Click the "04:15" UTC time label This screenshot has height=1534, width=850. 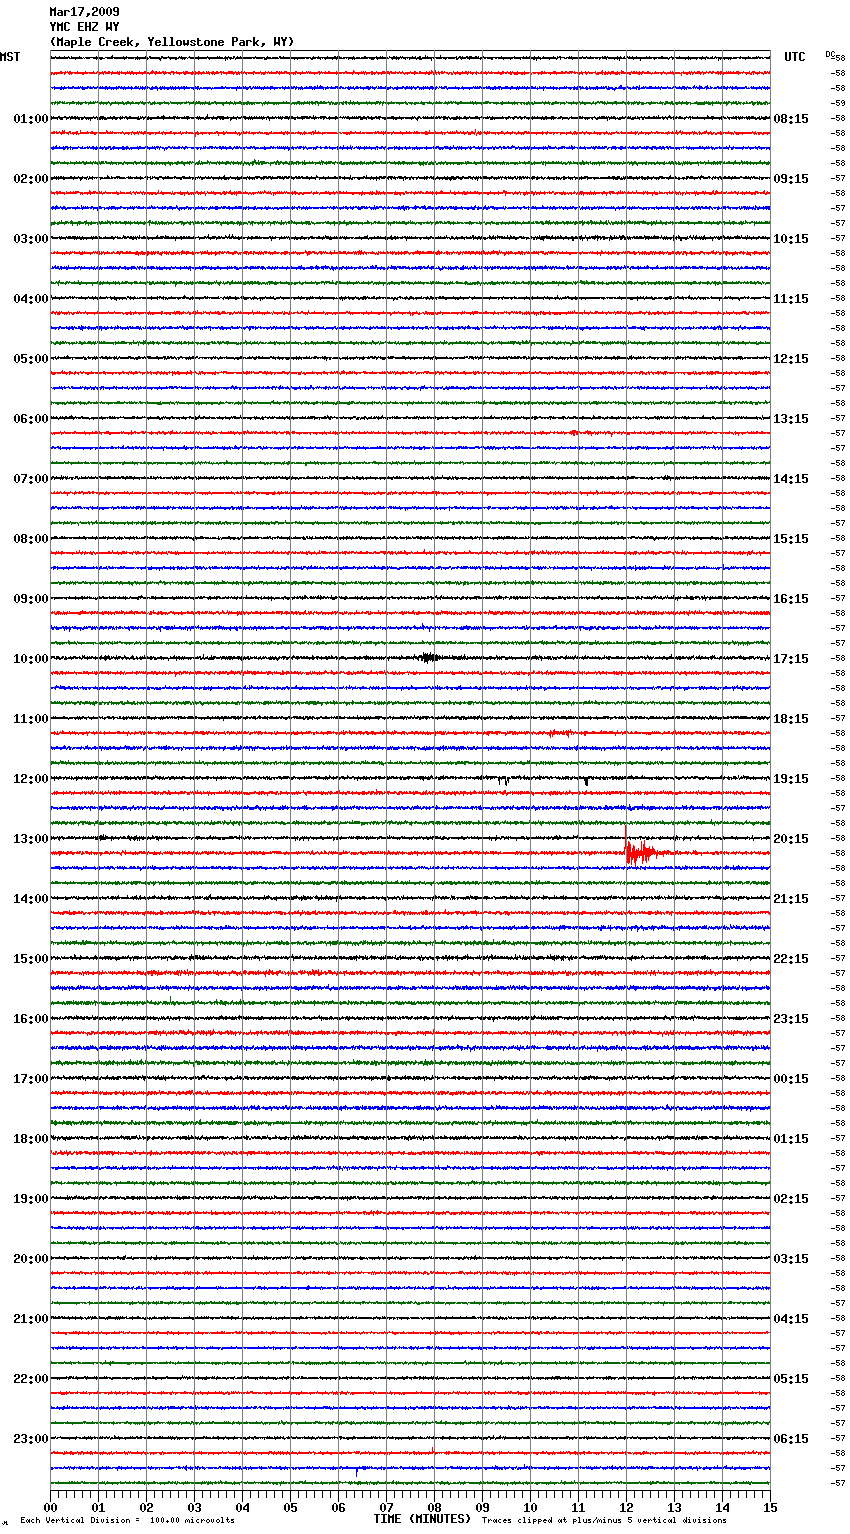(791, 1319)
